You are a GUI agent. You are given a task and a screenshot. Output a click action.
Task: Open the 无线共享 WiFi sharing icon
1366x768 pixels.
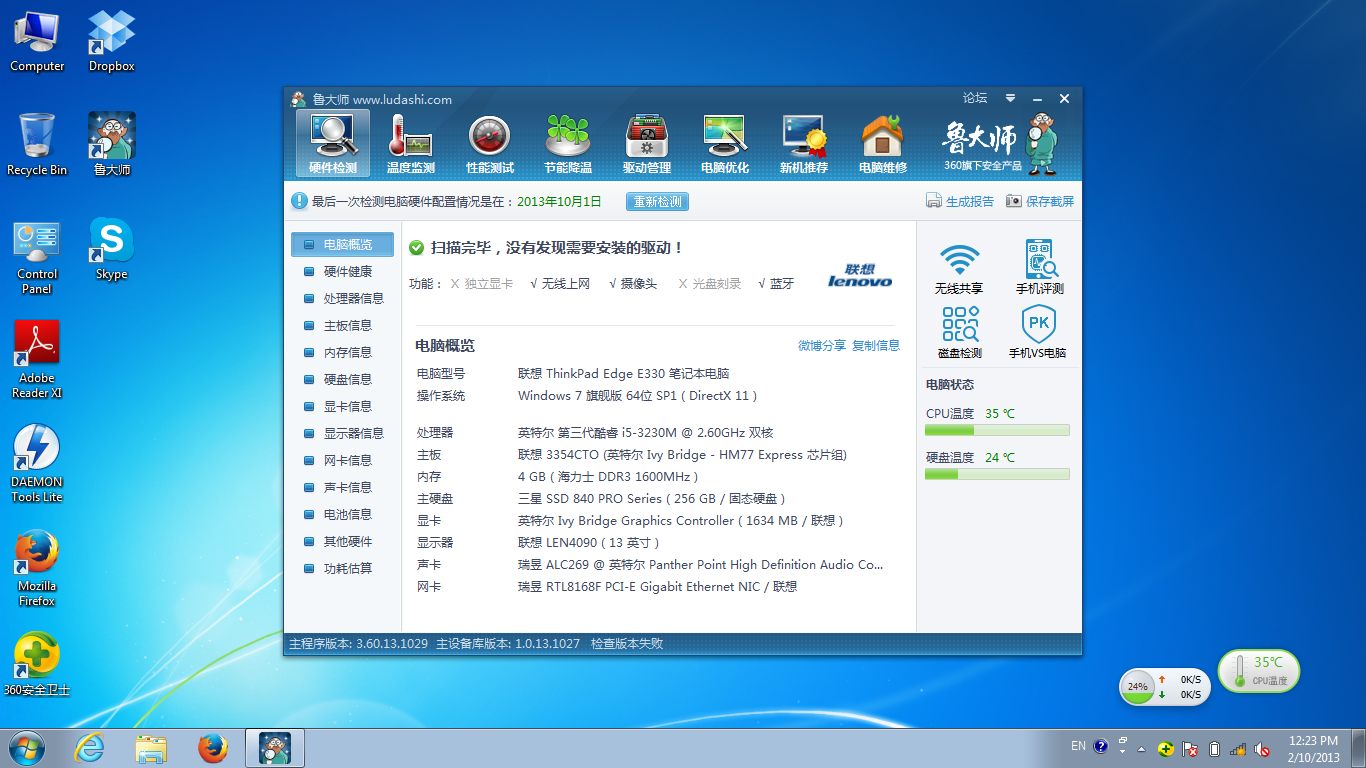pos(959,267)
